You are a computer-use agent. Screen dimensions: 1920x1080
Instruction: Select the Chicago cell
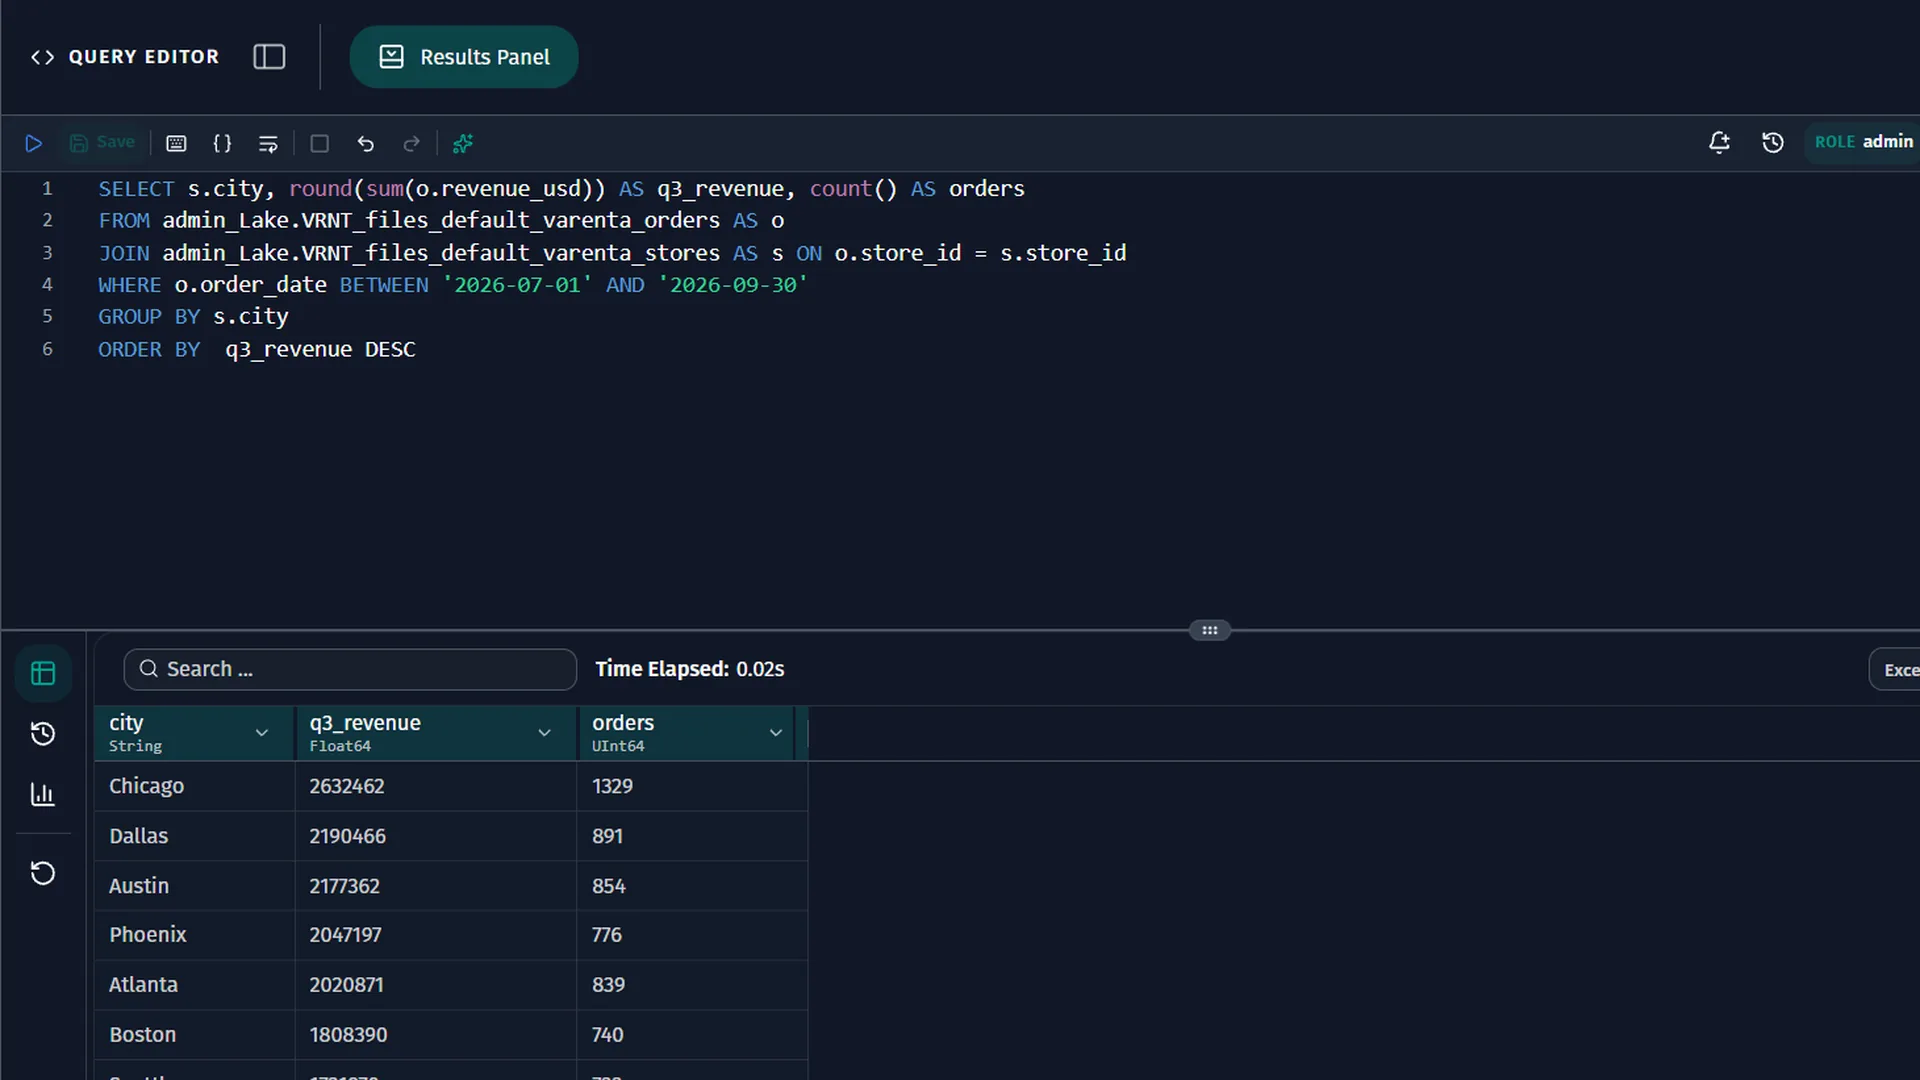[x=195, y=786]
